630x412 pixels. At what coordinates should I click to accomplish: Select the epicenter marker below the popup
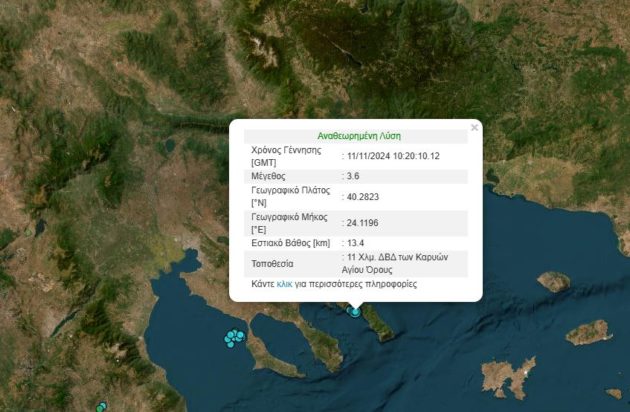tap(355, 311)
